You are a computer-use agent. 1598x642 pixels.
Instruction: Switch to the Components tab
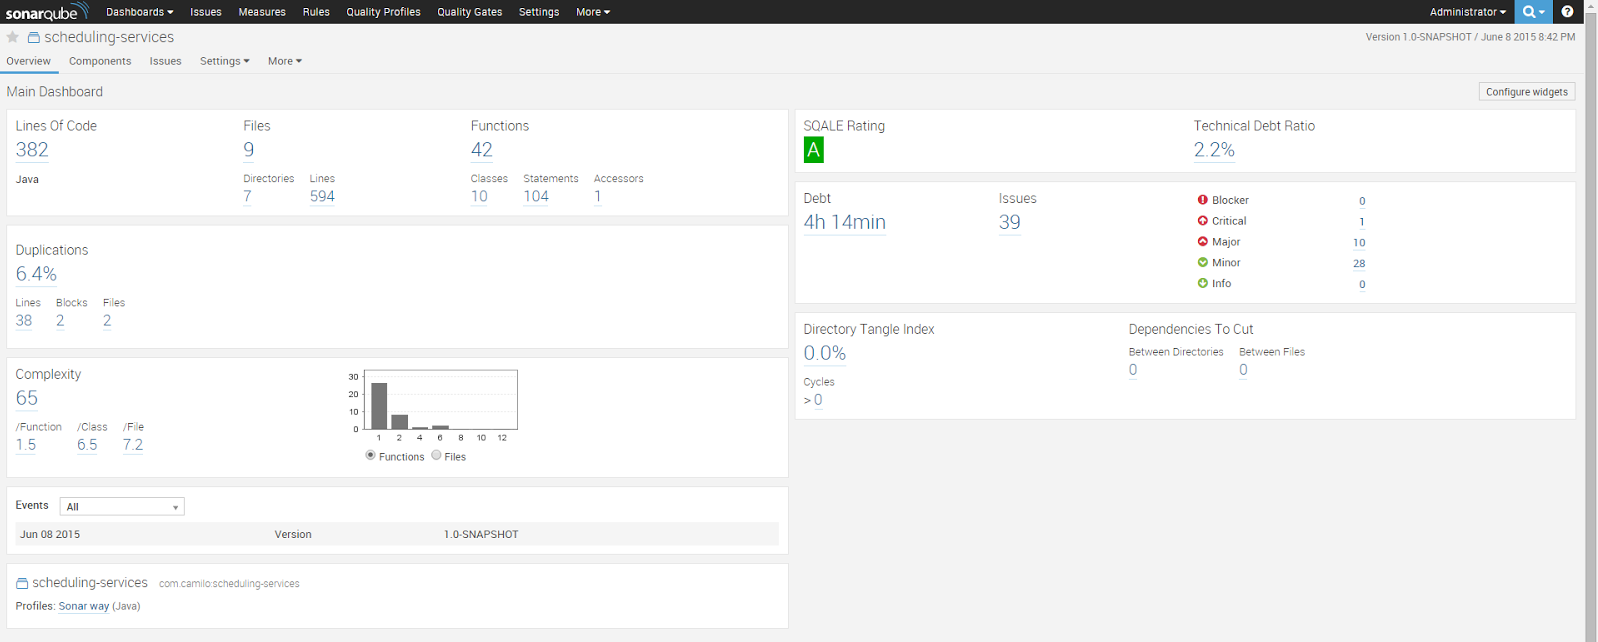tap(100, 61)
